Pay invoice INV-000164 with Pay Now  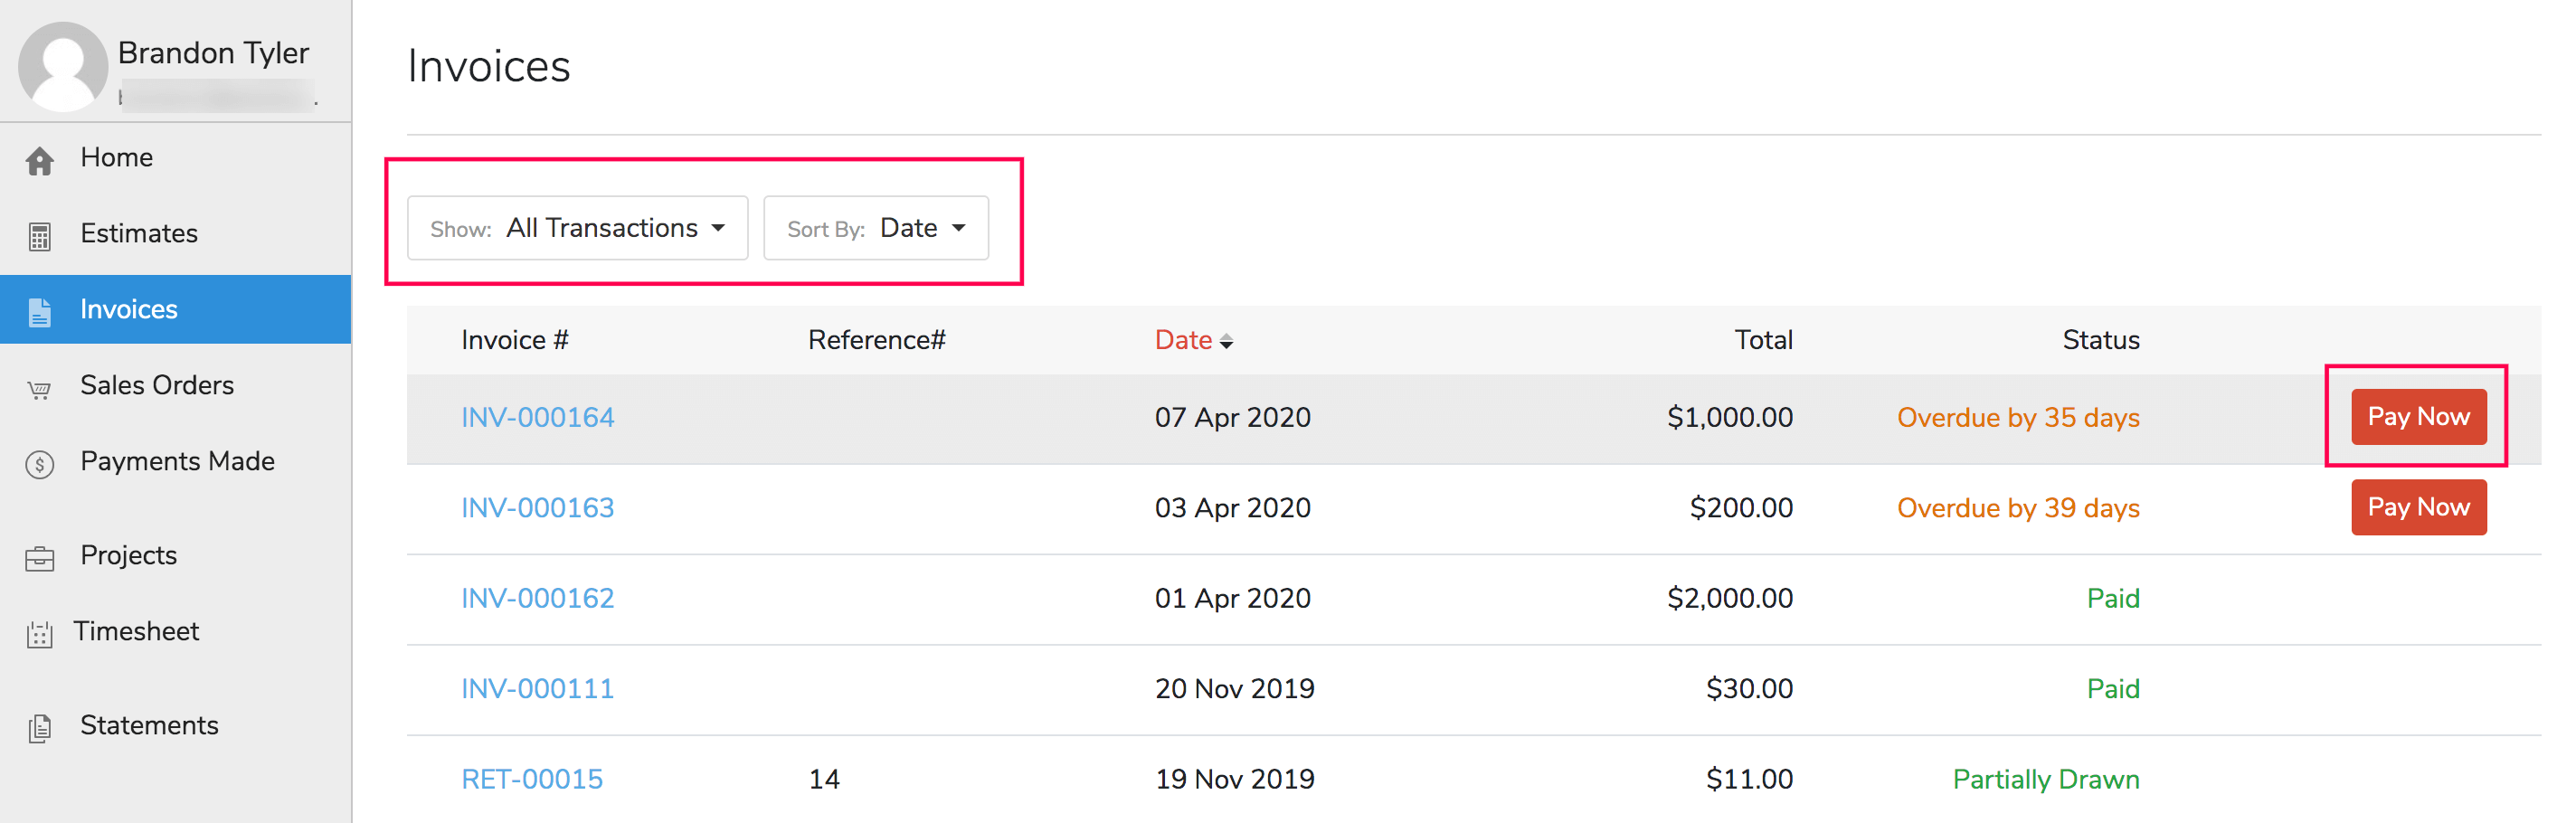tap(2417, 416)
